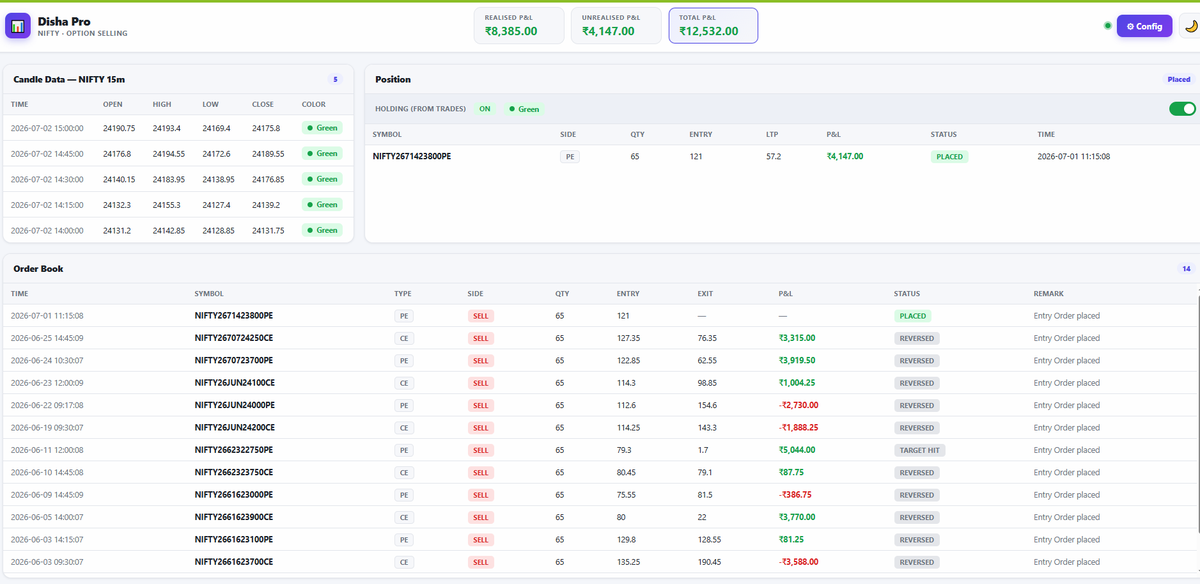Click CE type badge for NIFTY2670724250CE
The height and width of the screenshot is (584, 1200).
click(404, 338)
